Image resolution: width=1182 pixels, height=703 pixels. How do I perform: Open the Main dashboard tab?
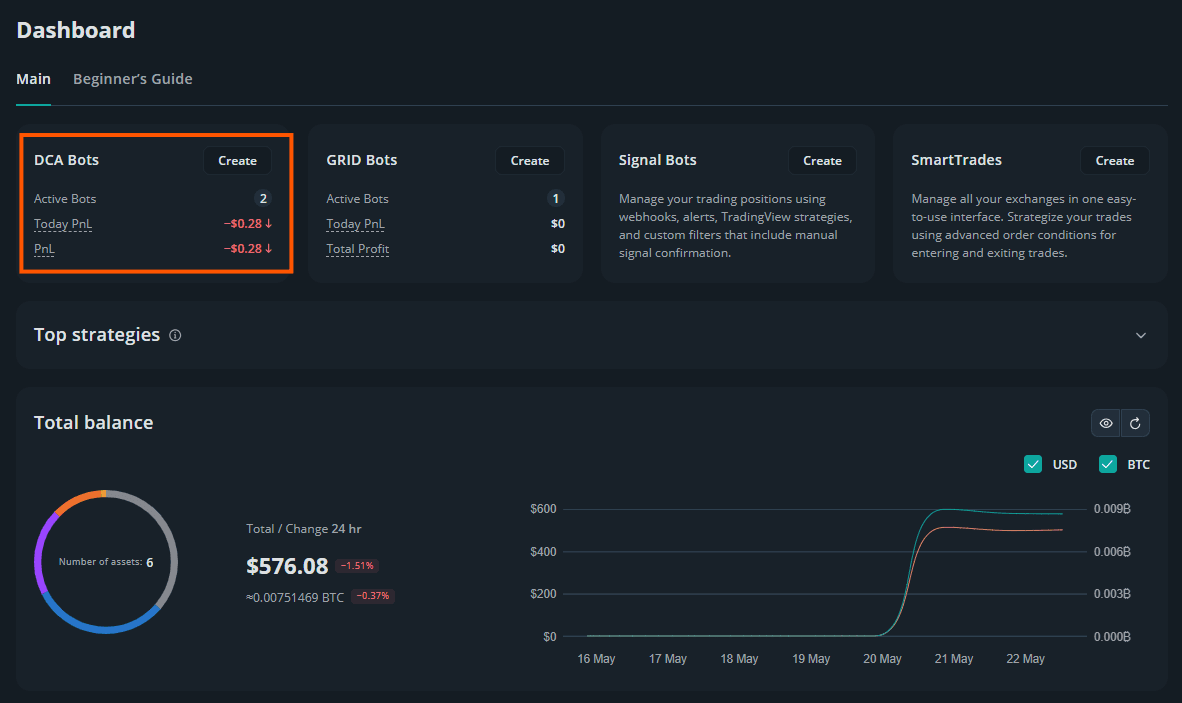[33, 79]
